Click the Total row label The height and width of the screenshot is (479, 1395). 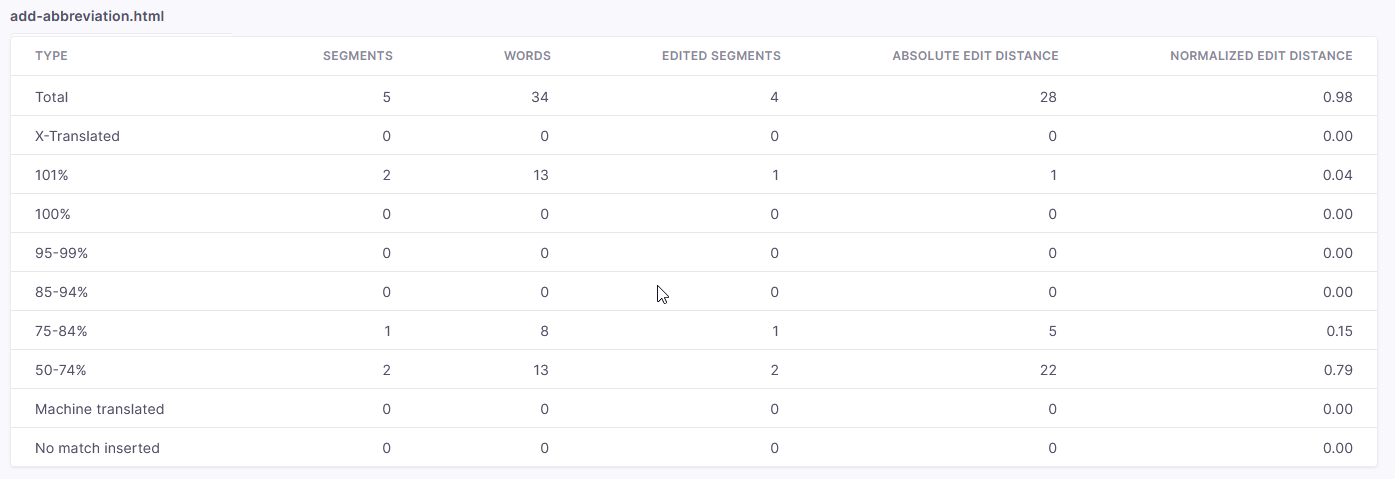pyautogui.click(x=52, y=97)
